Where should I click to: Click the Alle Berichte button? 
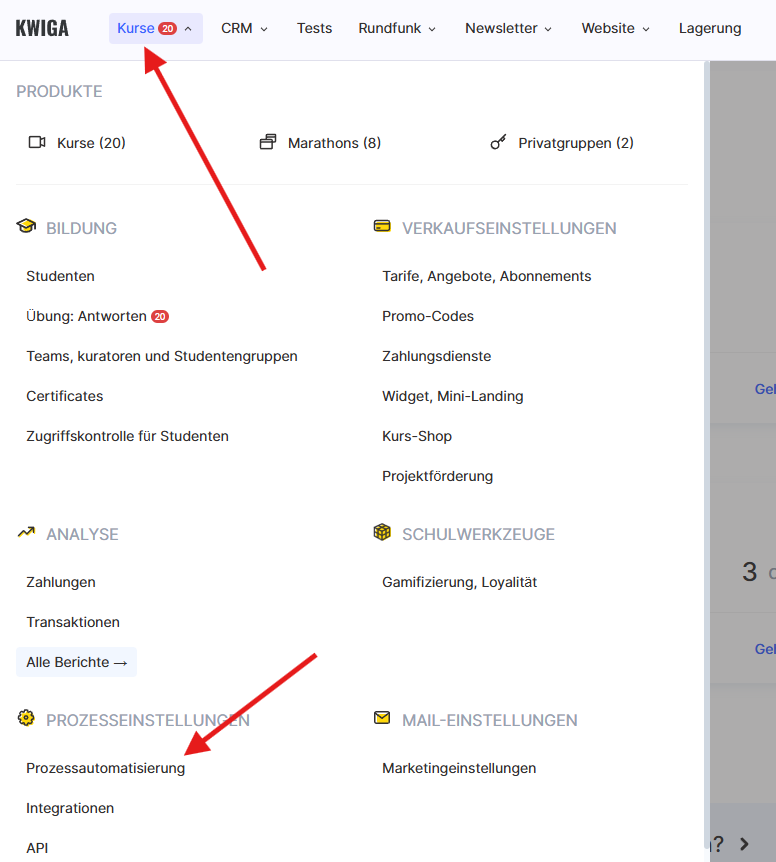coord(77,662)
